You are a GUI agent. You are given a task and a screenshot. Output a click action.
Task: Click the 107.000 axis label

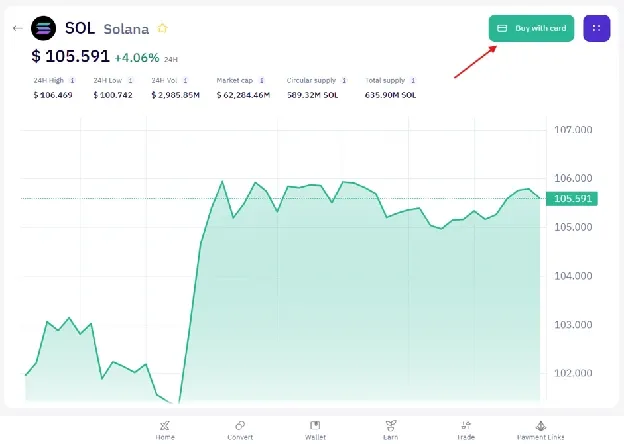(573, 130)
